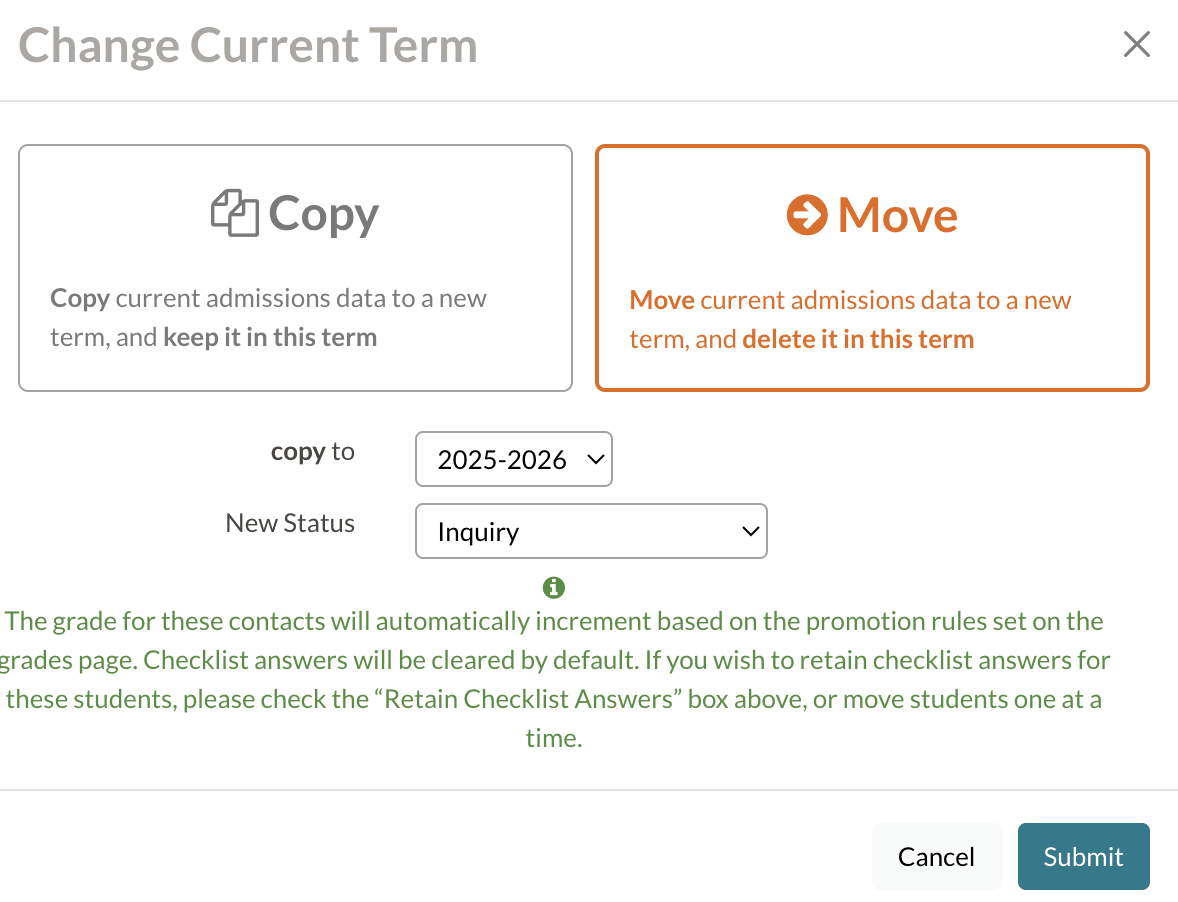Submit the term change
Screen dimensions: 1178x902
click(1083, 857)
